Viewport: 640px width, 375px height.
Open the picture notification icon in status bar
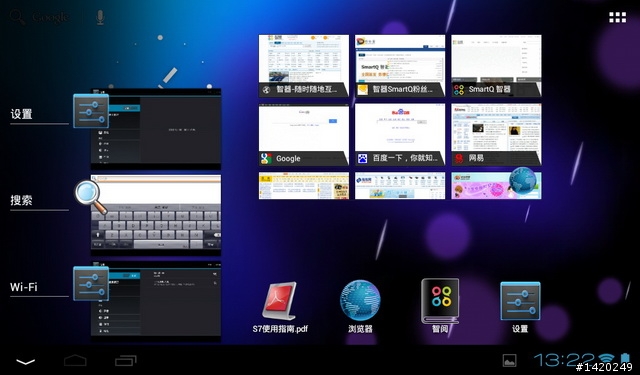pyautogui.click(x=509, y=360)
